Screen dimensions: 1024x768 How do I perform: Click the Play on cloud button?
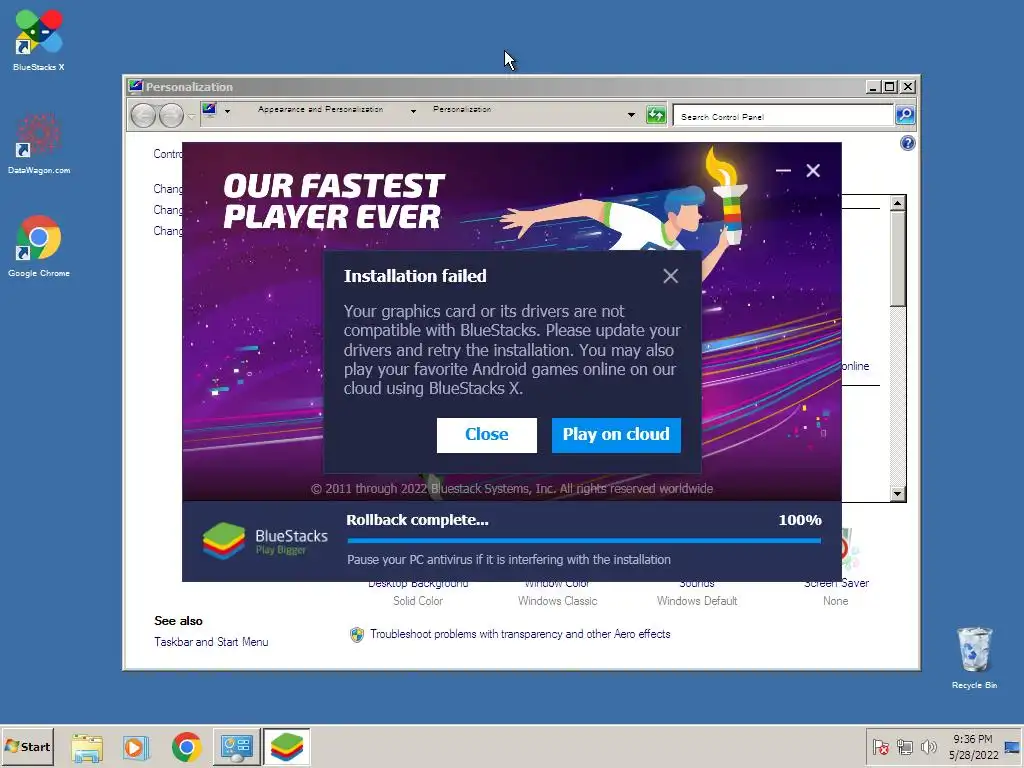(x=616, y=435)
